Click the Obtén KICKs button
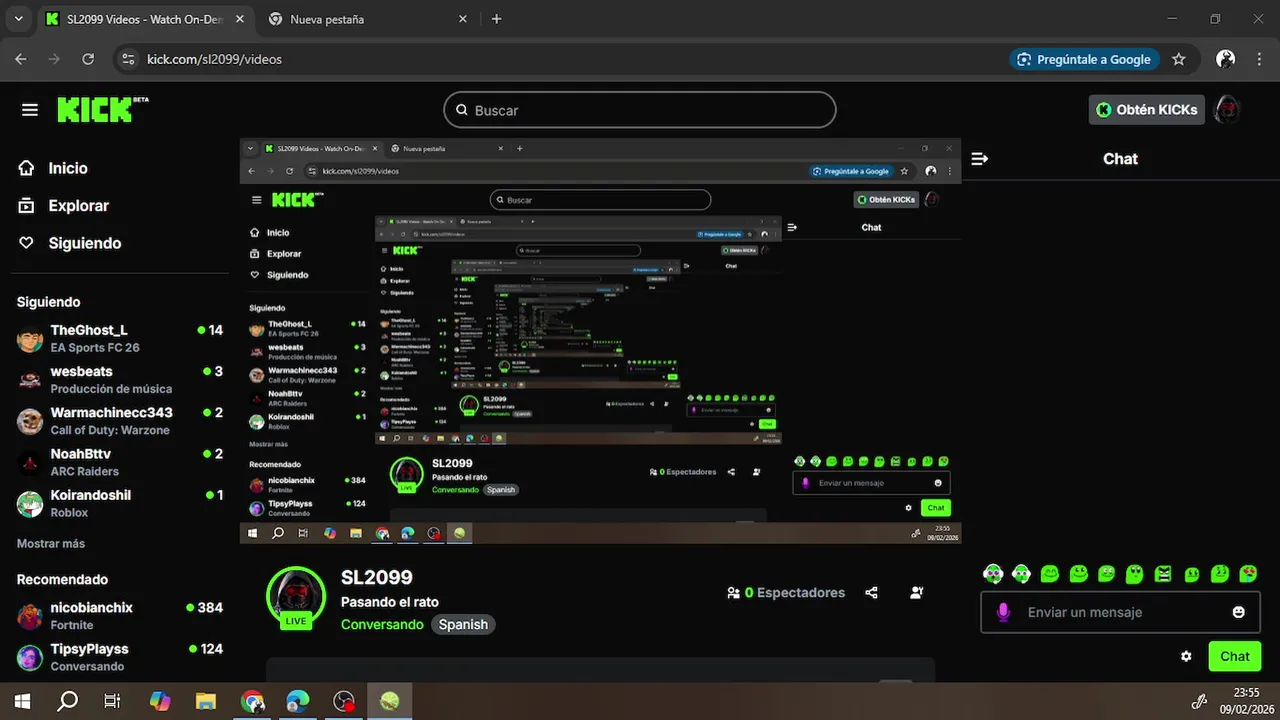 tap(1146, 110)
